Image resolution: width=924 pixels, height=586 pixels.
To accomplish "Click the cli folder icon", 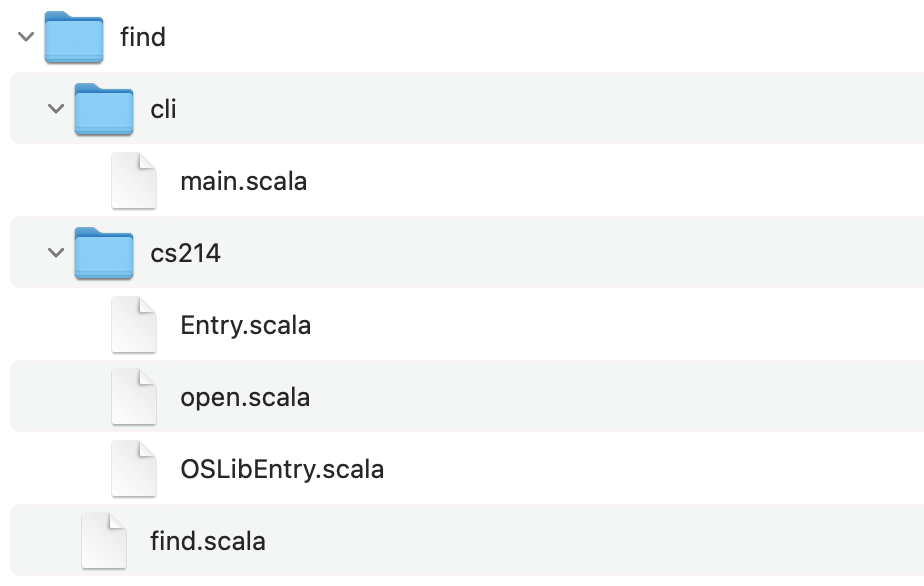I will click(104, 109).
